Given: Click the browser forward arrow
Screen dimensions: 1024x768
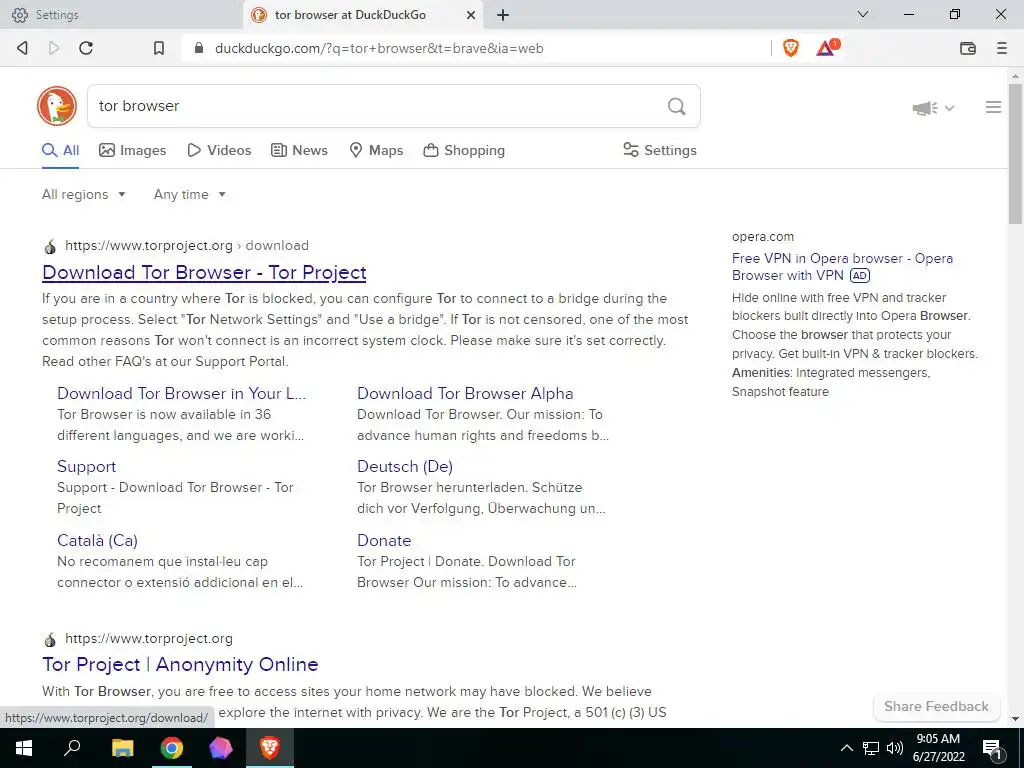Looking at the screenshot, I should pyautogui.click(x=54, y=48).
